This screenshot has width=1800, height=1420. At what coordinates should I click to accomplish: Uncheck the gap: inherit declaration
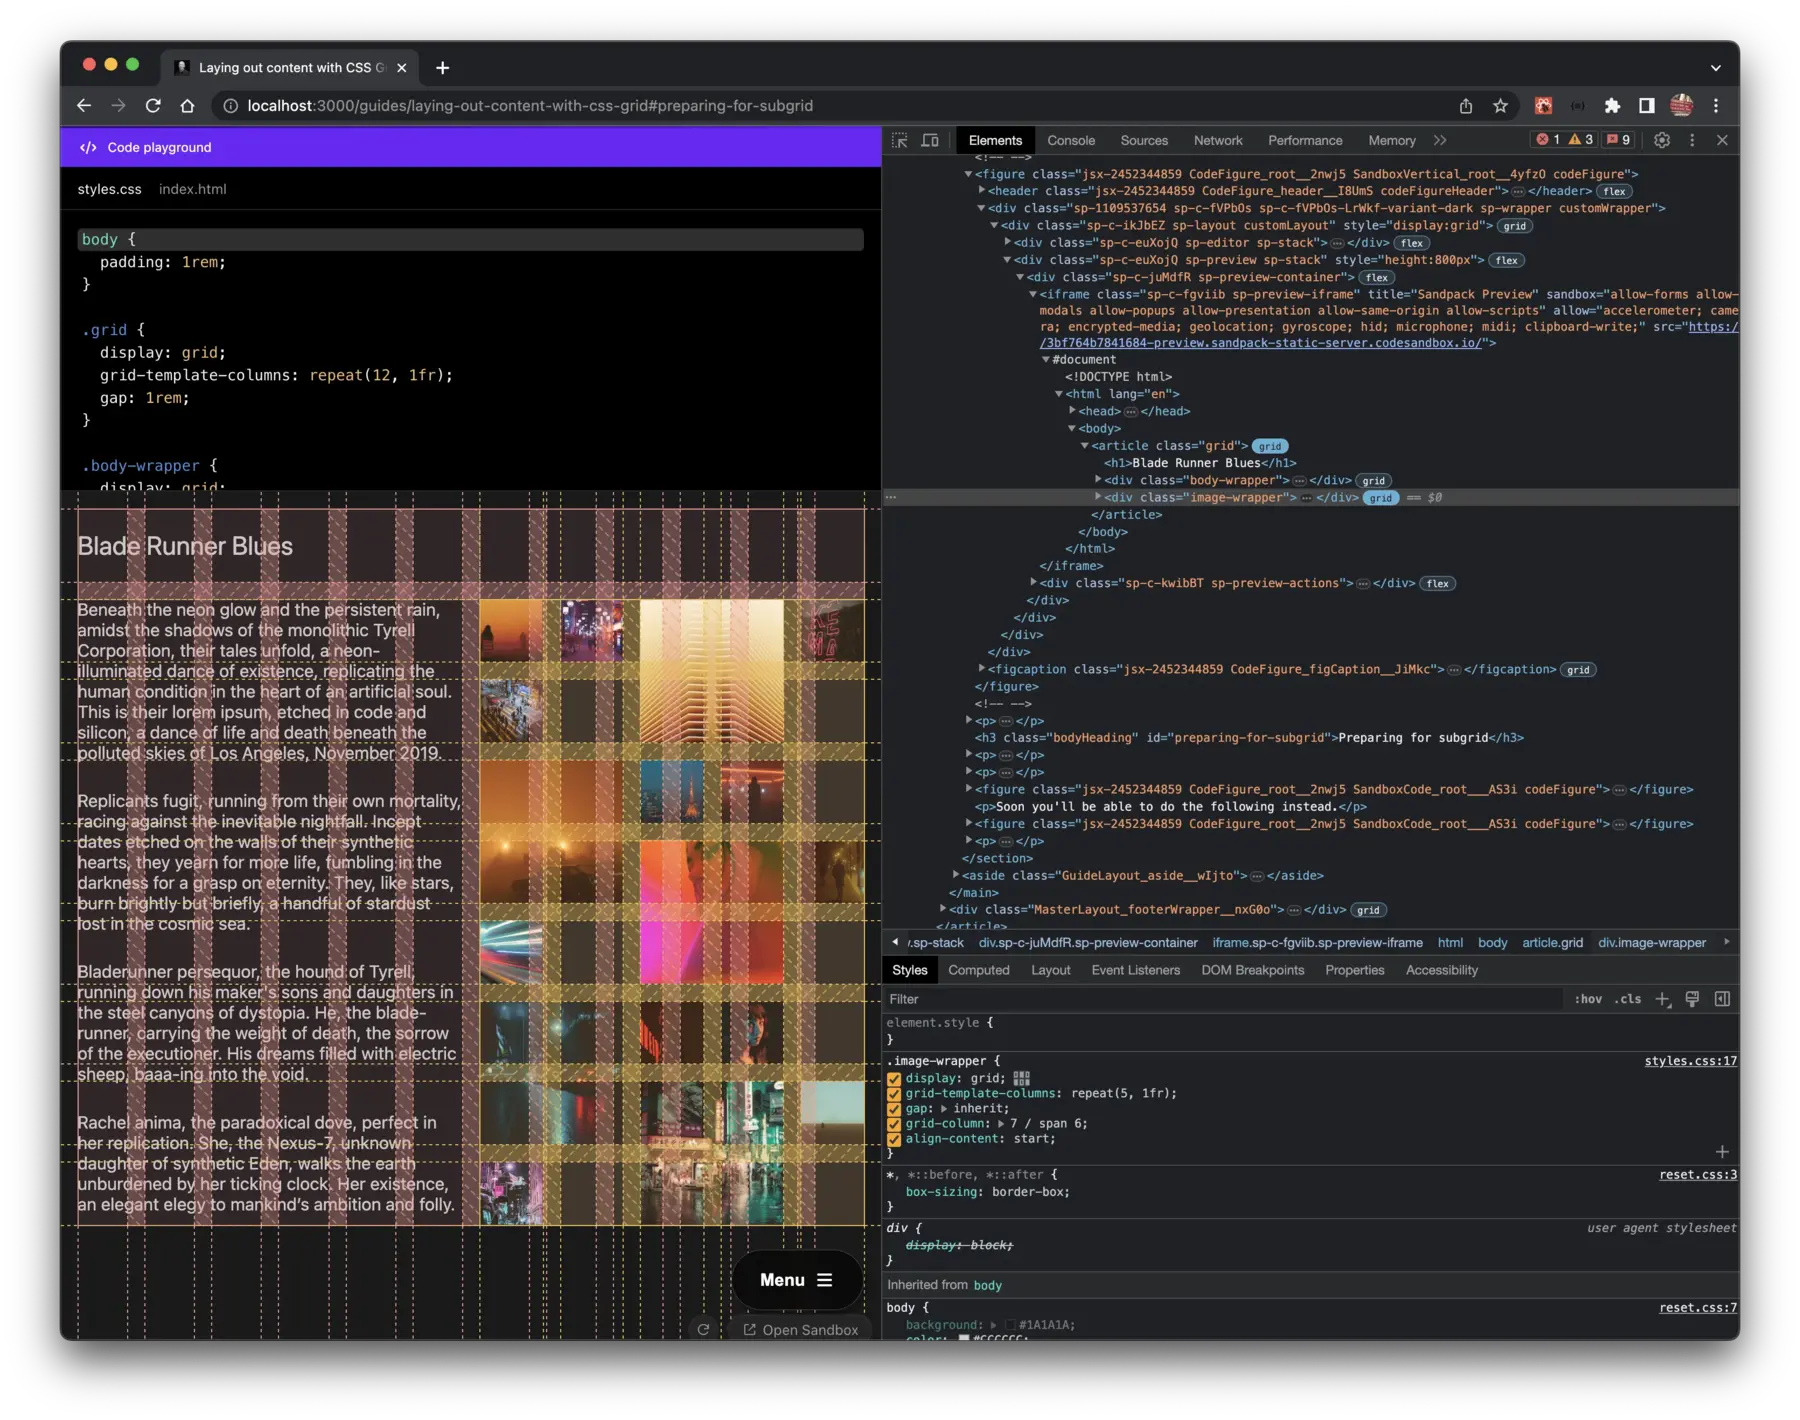coord(894,1109)
